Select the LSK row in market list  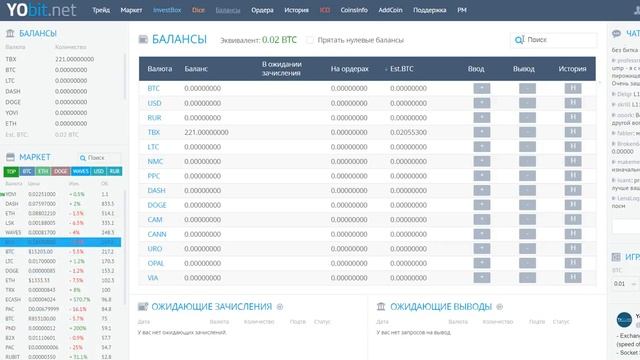[x=61, y=223]
